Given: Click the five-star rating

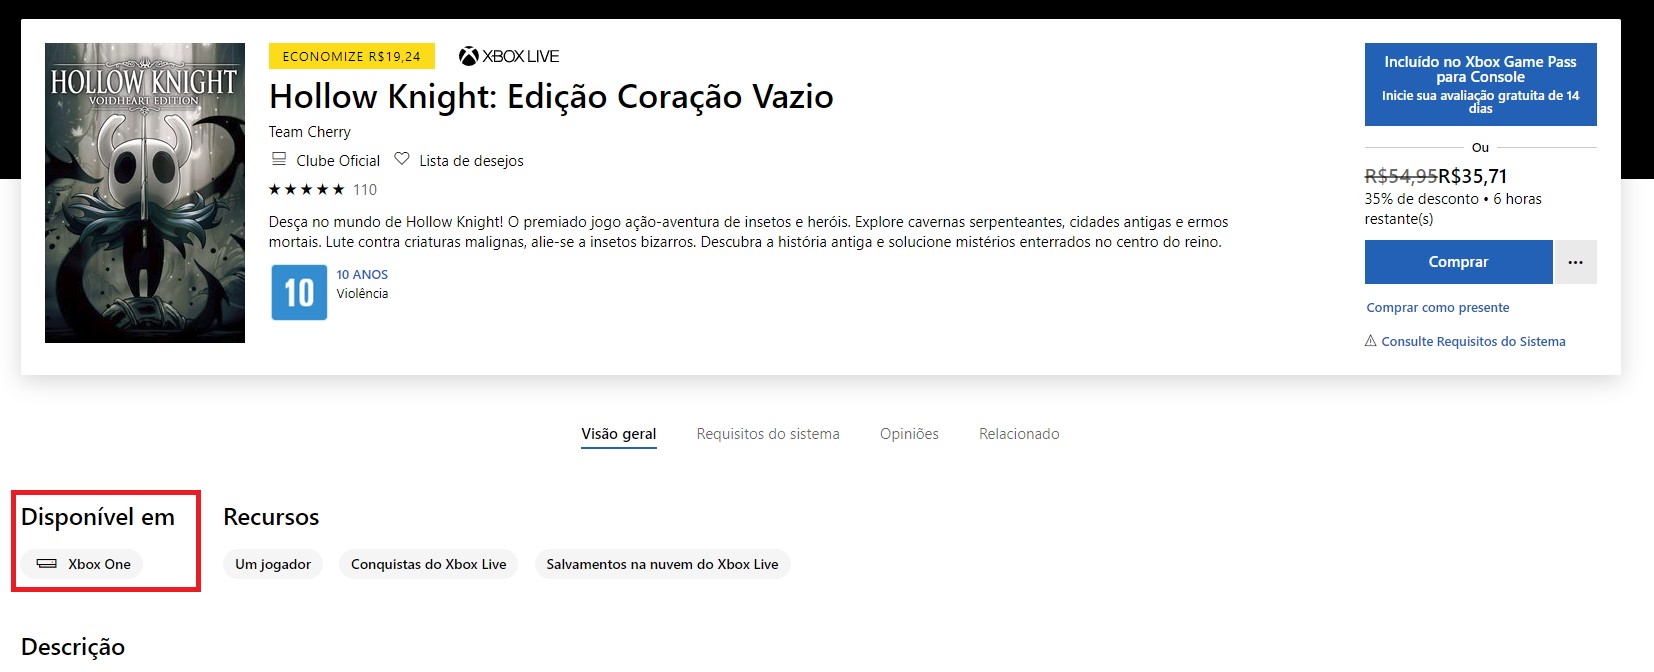Looking at the screenshot, I should [x=307, y=189].
